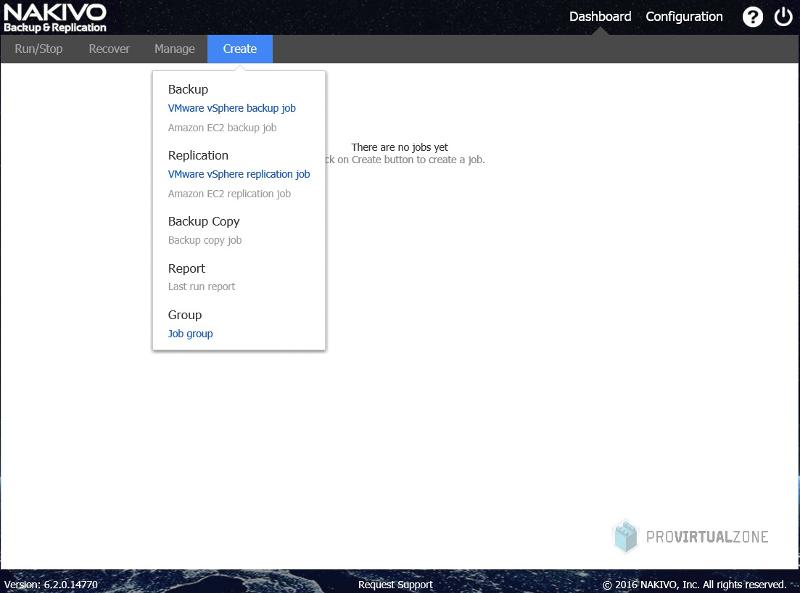The height and width of the screenshot is (593, 800).
Task: Click the 2016 NAKIVO copyright text
Action: tap(694, 584)
